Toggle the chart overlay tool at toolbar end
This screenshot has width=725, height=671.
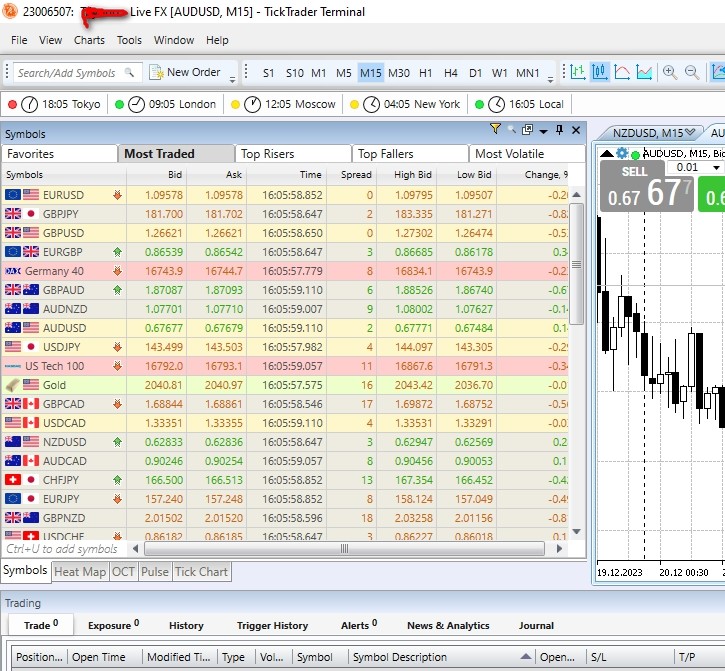[718, 72]
